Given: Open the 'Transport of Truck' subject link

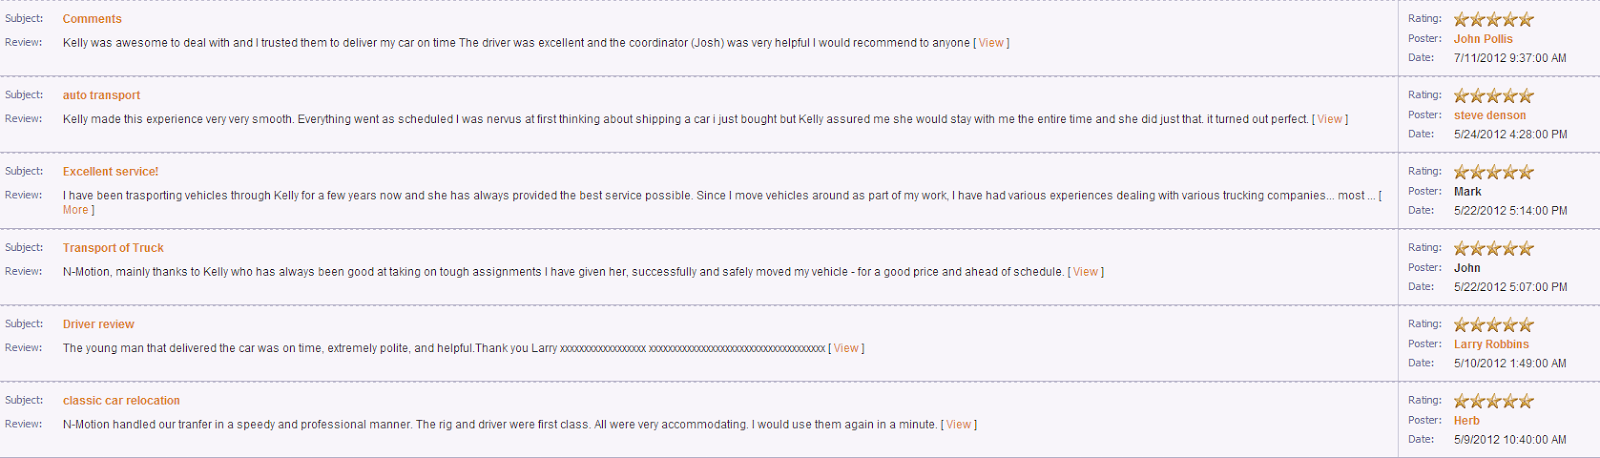Looking at the screenshot, I should (113, 248).
